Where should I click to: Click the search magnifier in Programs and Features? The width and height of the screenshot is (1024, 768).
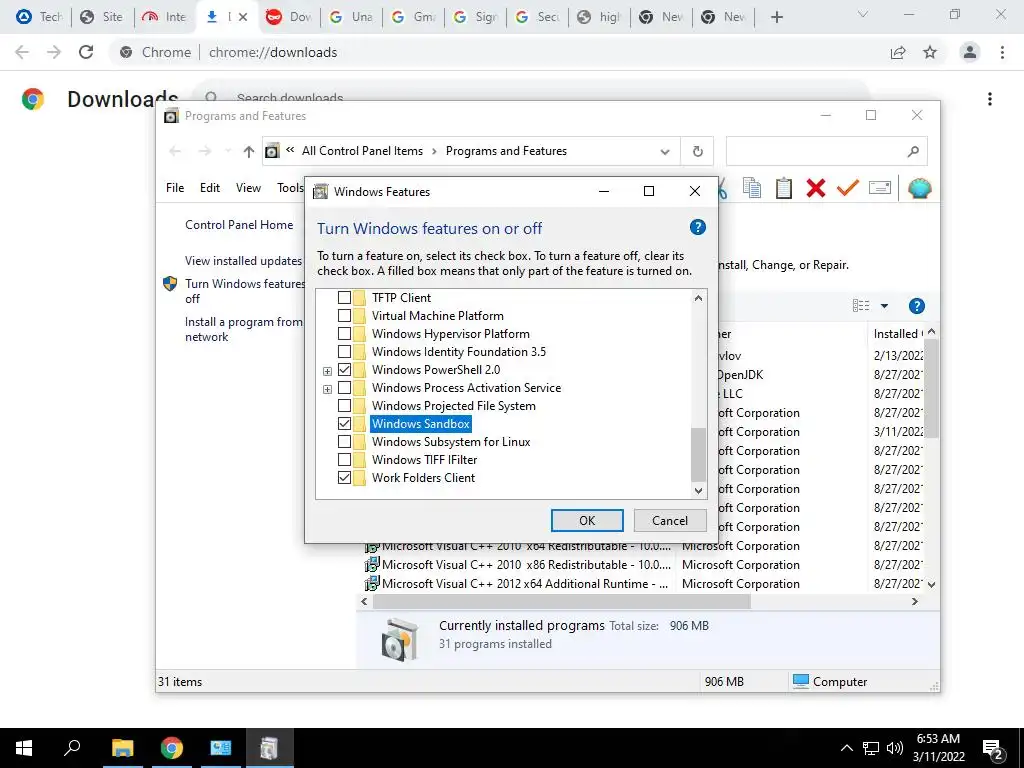(913, 152)
